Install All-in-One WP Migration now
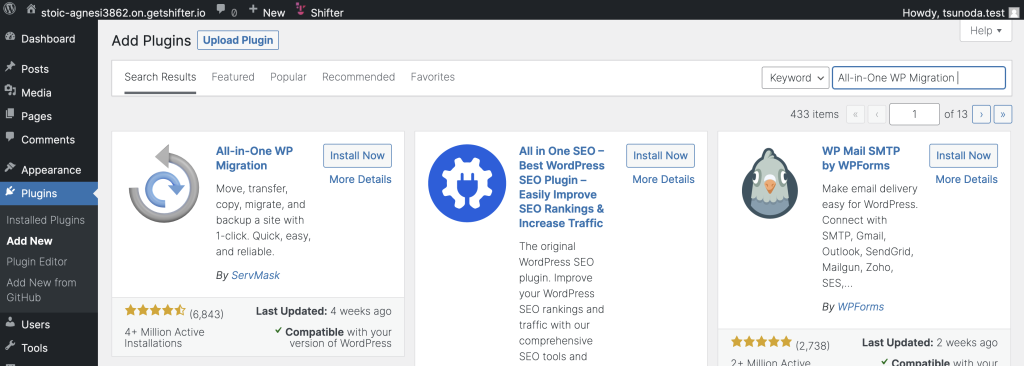The width and height of the screenshot is (1024, 366). pos(357,156)
